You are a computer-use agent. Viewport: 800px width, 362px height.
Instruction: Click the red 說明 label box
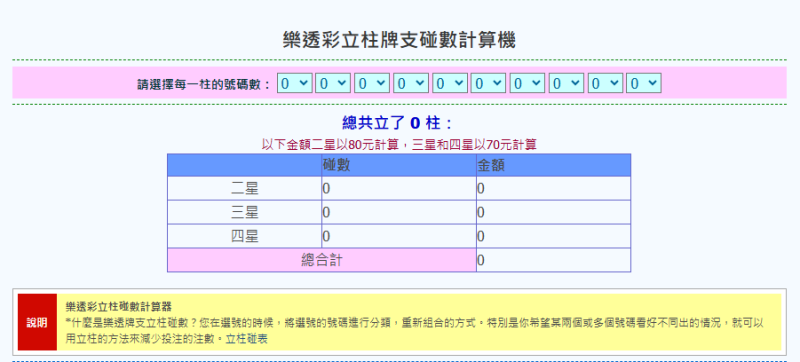pyautogui.click(x=37, y=322)
